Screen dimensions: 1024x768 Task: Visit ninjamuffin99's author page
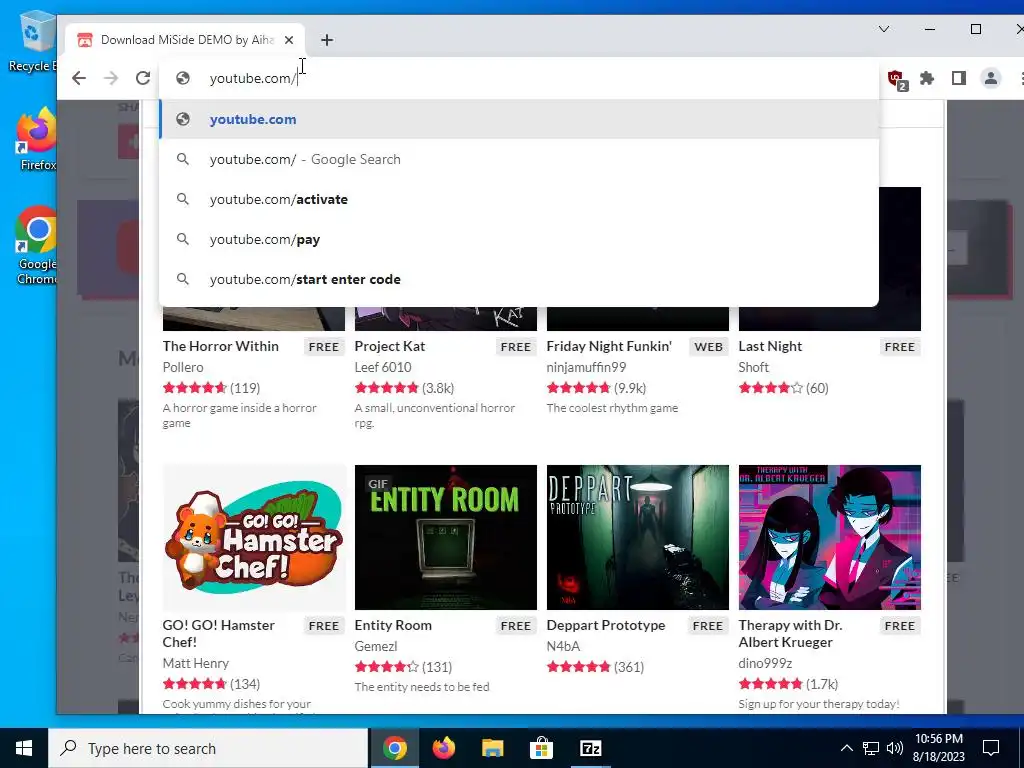point(586,367)
